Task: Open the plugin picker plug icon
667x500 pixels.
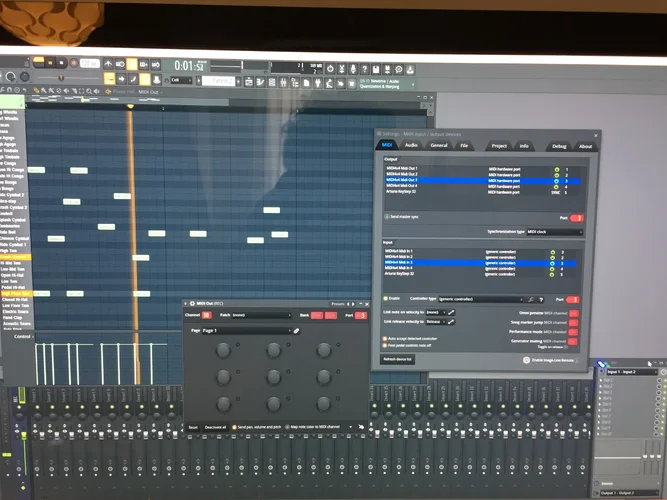Action: point(318,83)
